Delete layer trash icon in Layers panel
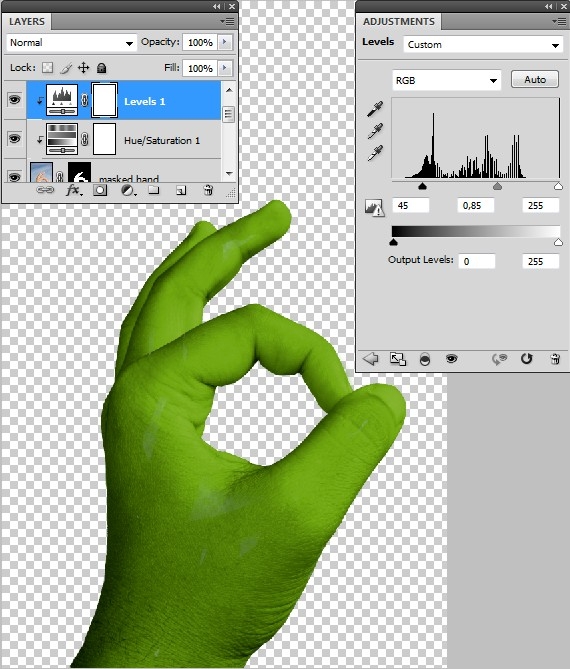 point(208,190)
